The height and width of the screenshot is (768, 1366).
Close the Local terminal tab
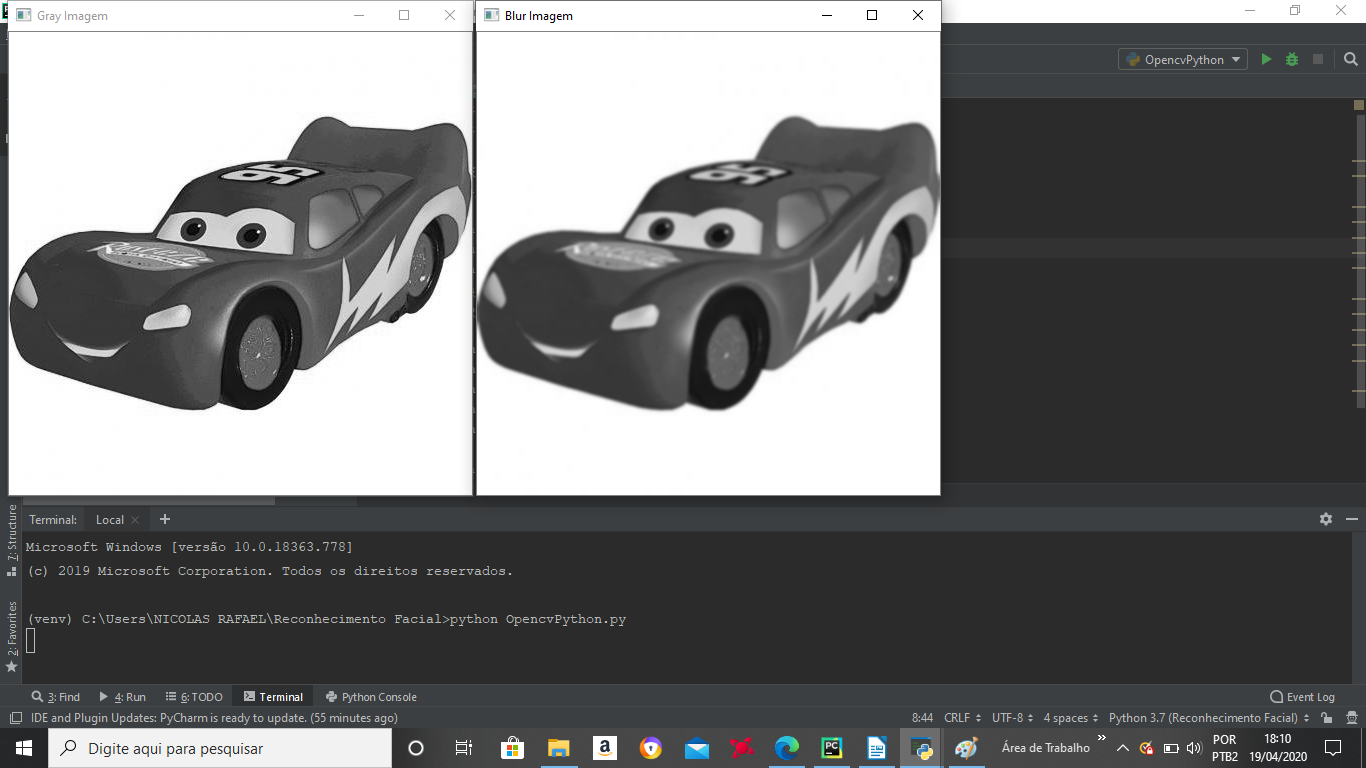tap(135, 520)
